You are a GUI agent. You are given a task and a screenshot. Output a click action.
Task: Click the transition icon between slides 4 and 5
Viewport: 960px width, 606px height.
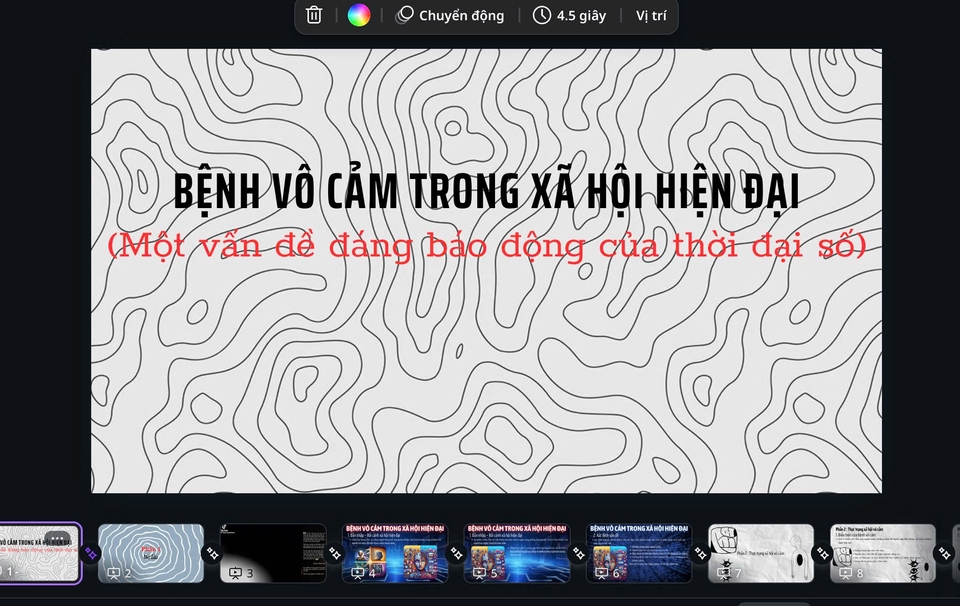click(x=456, y=553)
